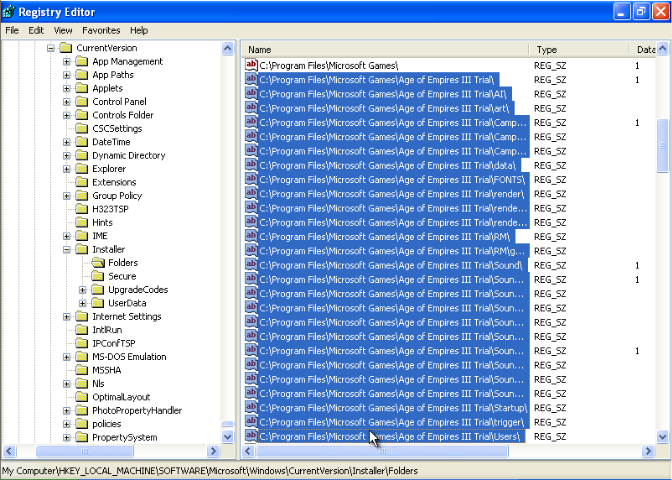The image size is (672, 480).
Task: Click the string icon for Trial\AI\ value
Action: click(251, 93)
